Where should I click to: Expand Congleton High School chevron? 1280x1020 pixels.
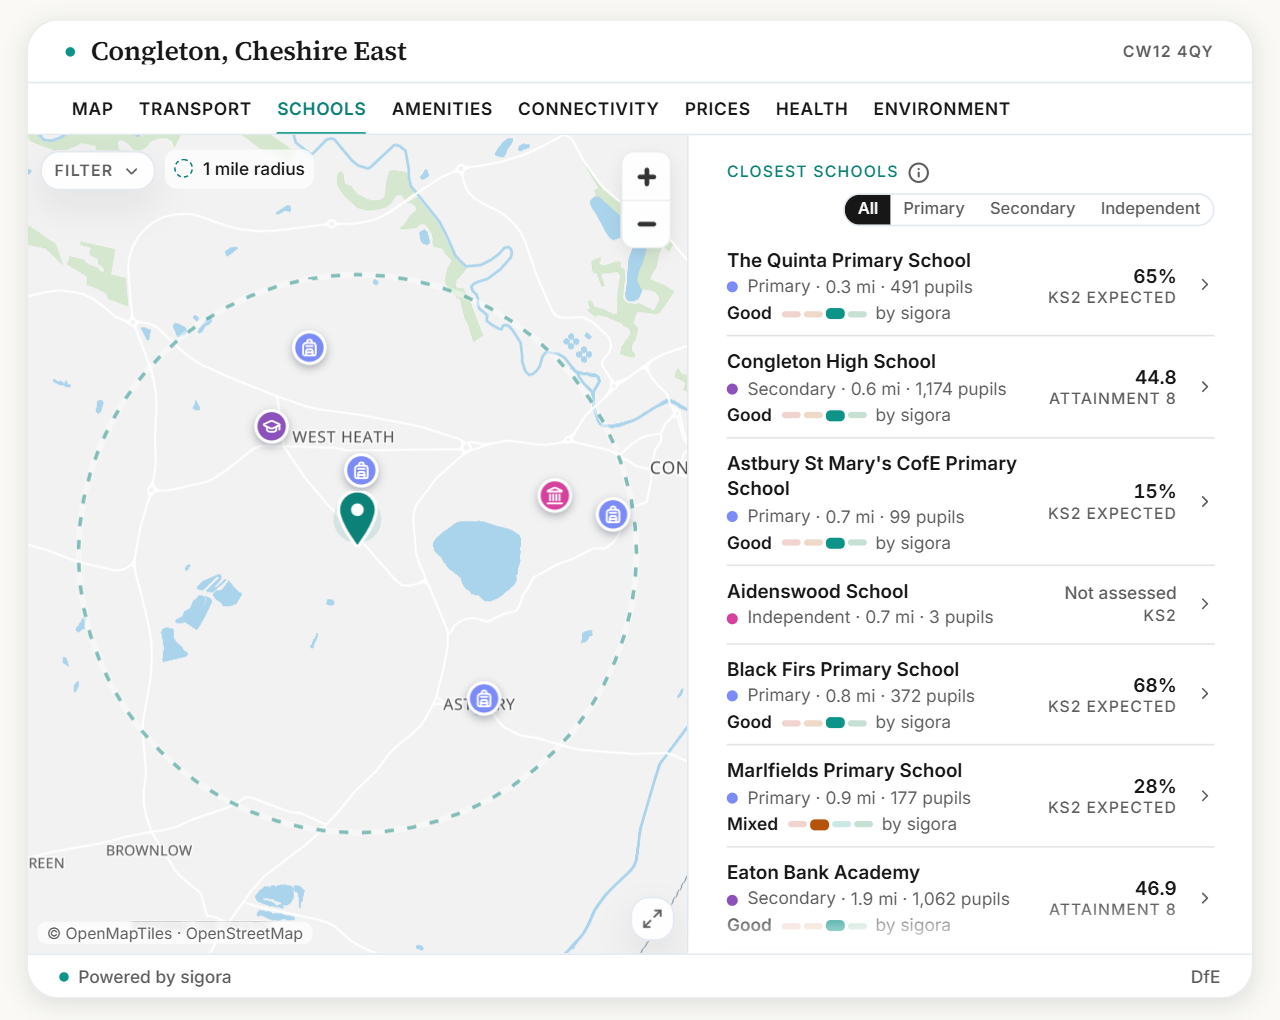1205,387
